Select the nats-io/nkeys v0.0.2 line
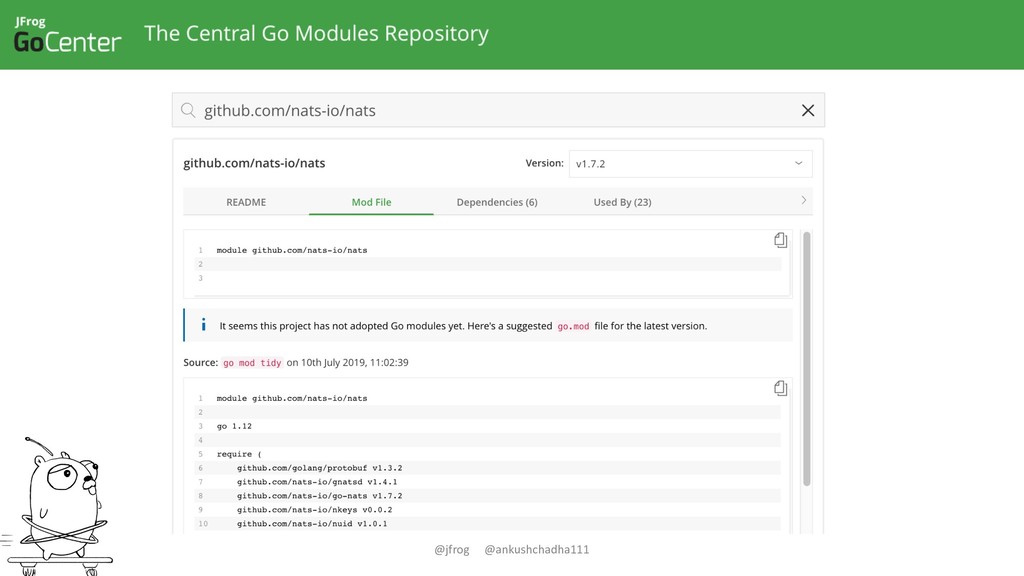This screenshot has height=576, width=1024. point(314,510)
